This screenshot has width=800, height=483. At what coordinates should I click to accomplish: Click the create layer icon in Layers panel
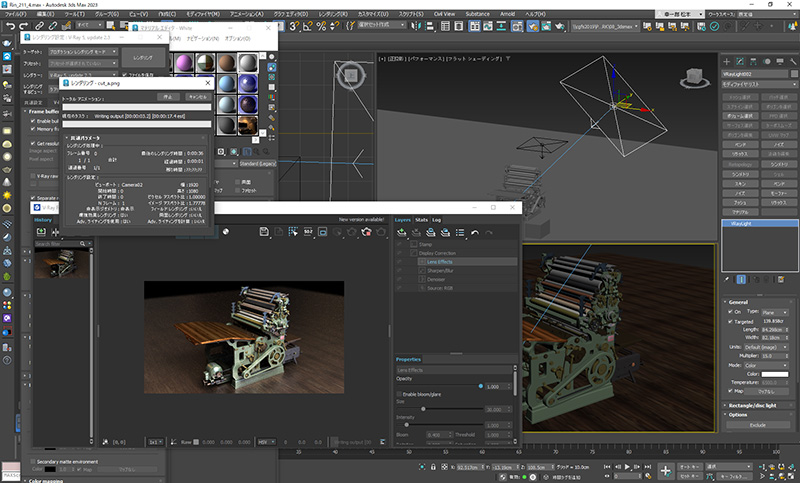point(402,233)
